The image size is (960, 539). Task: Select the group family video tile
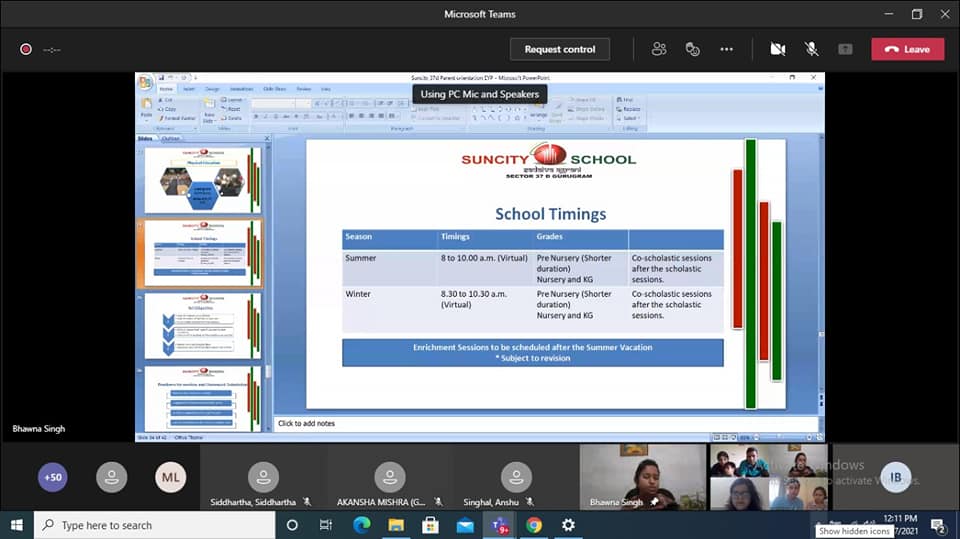[768, 477]
